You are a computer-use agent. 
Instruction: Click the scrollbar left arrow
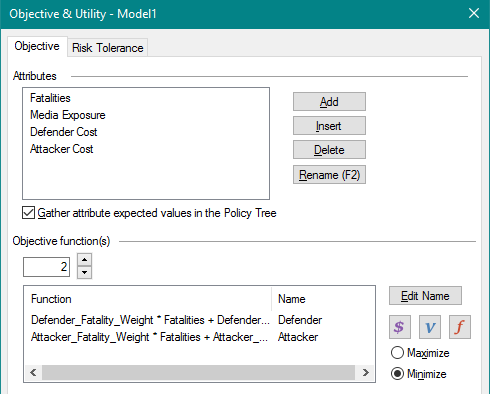33,372
